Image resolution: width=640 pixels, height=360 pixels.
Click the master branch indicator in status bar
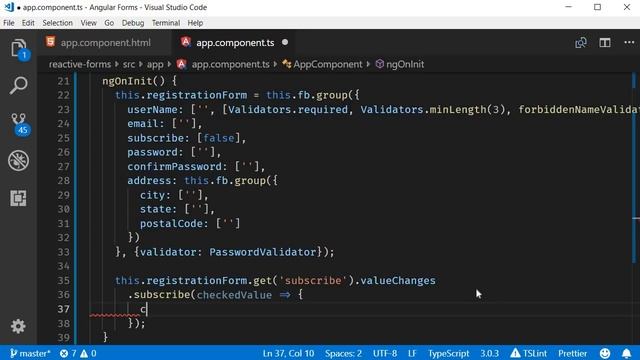[30, 353]
